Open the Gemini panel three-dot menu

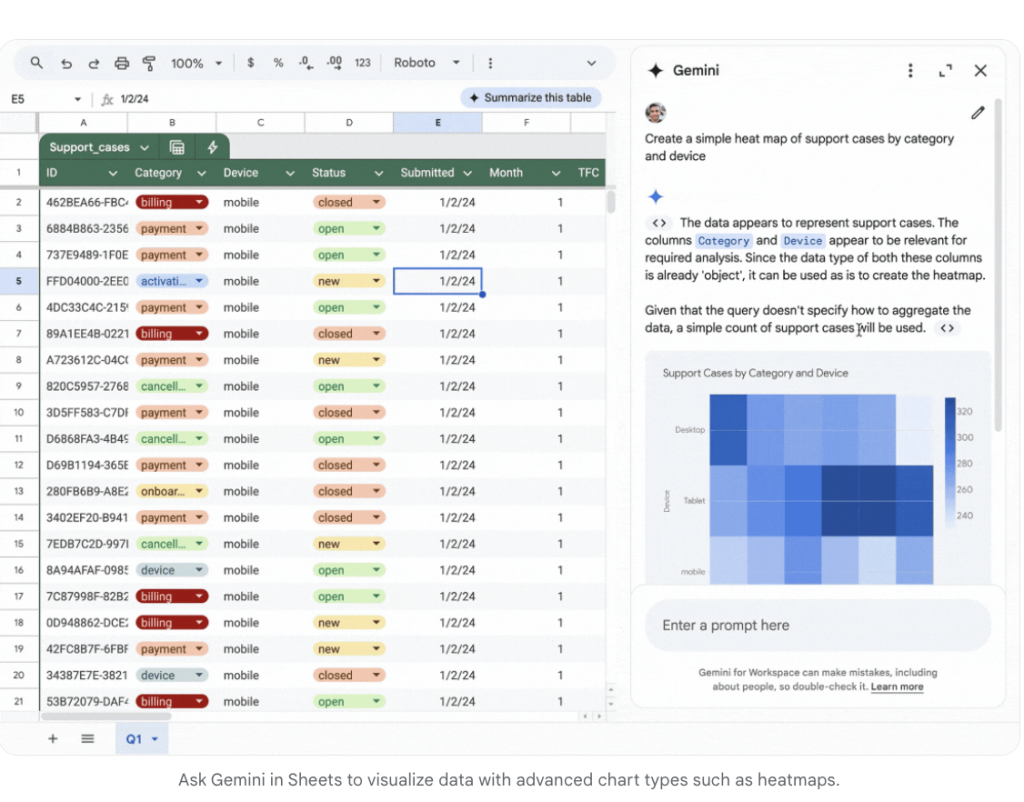(910, 71)
